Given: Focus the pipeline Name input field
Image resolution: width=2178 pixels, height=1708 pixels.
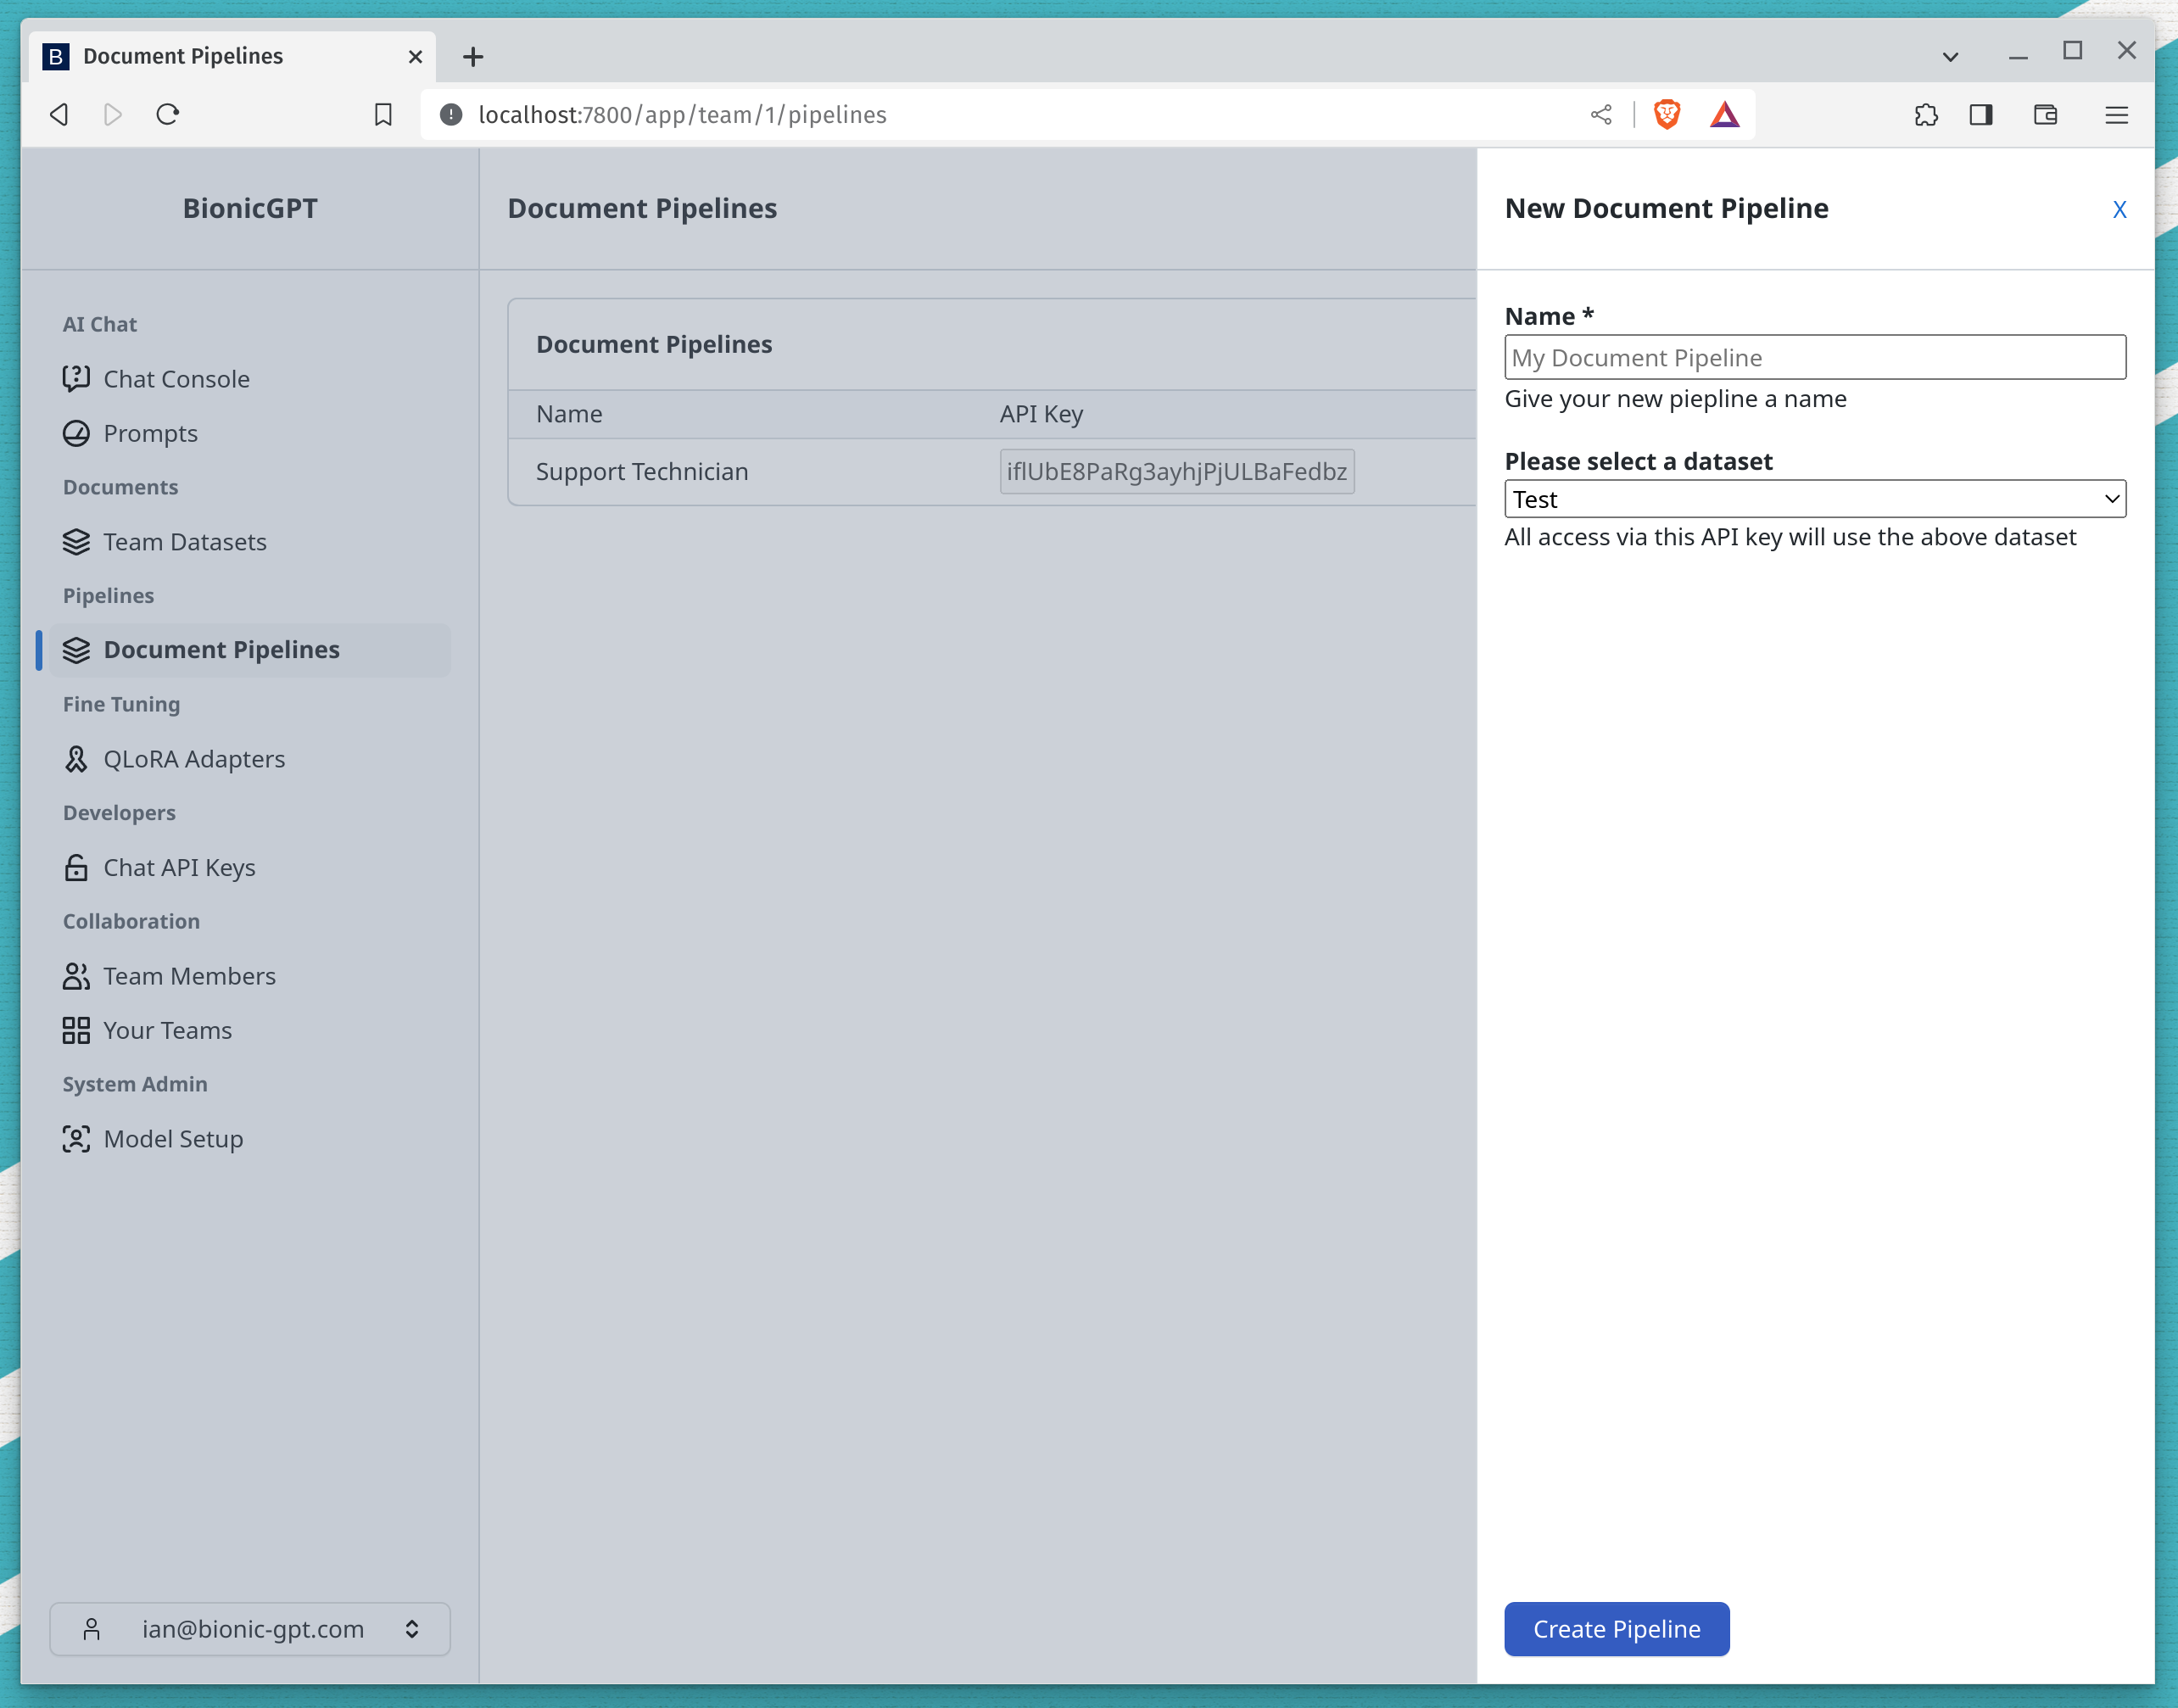Looking at the screenshot, I should (1814, 358).
